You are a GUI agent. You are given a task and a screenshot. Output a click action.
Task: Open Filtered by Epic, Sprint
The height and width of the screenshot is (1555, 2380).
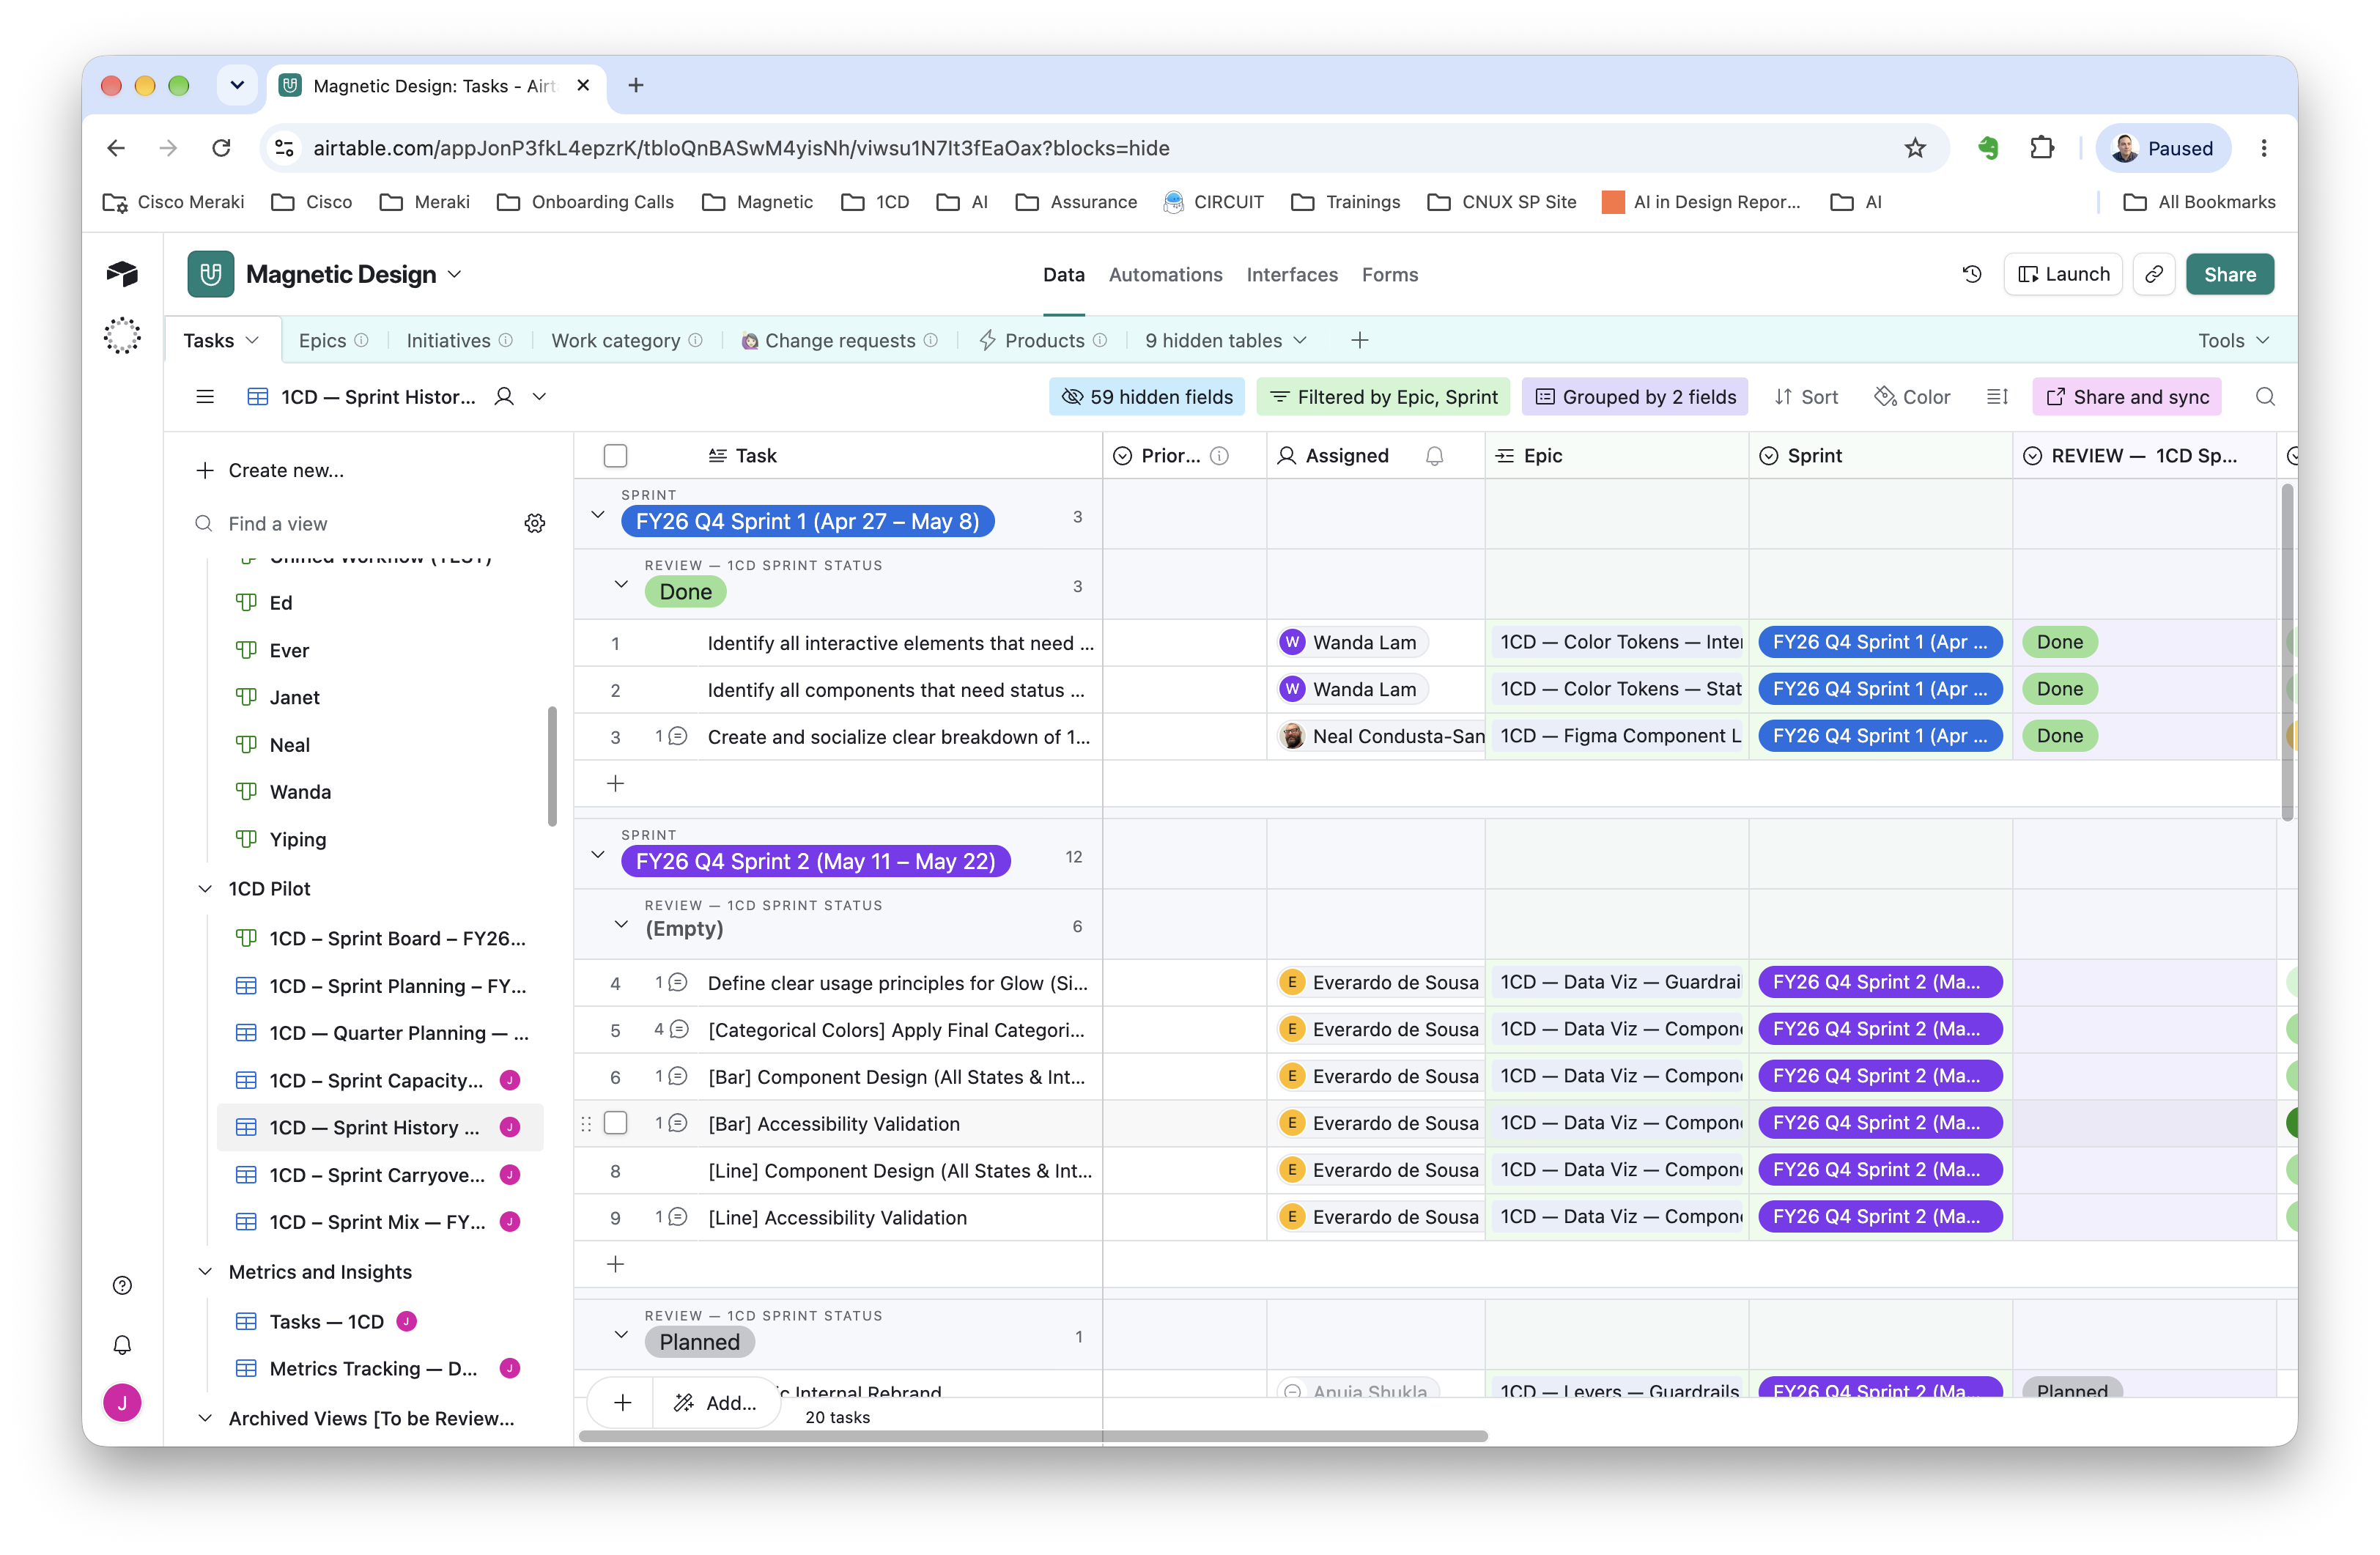(x=1384, y=397)
